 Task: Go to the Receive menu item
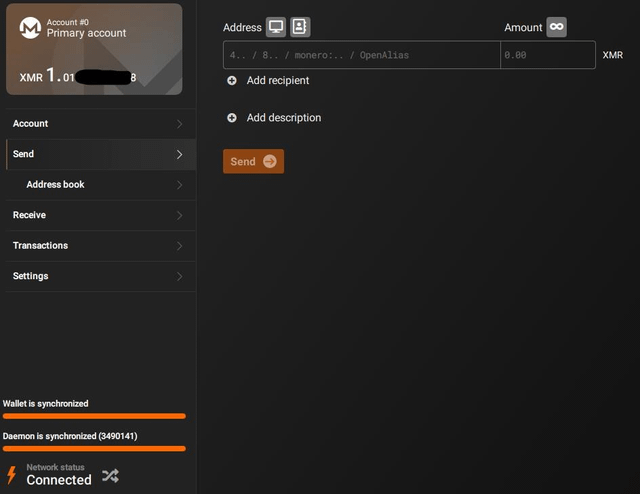101,215
